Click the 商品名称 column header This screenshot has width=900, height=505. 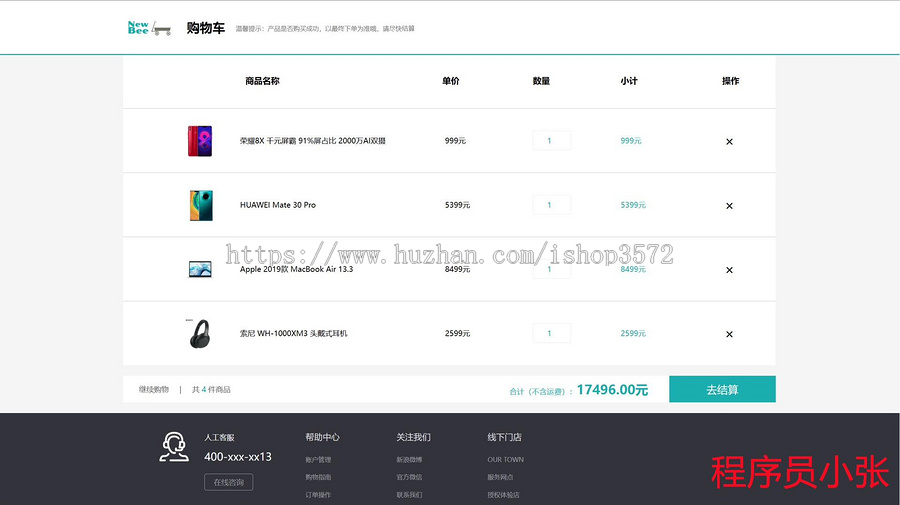(262, 81)
